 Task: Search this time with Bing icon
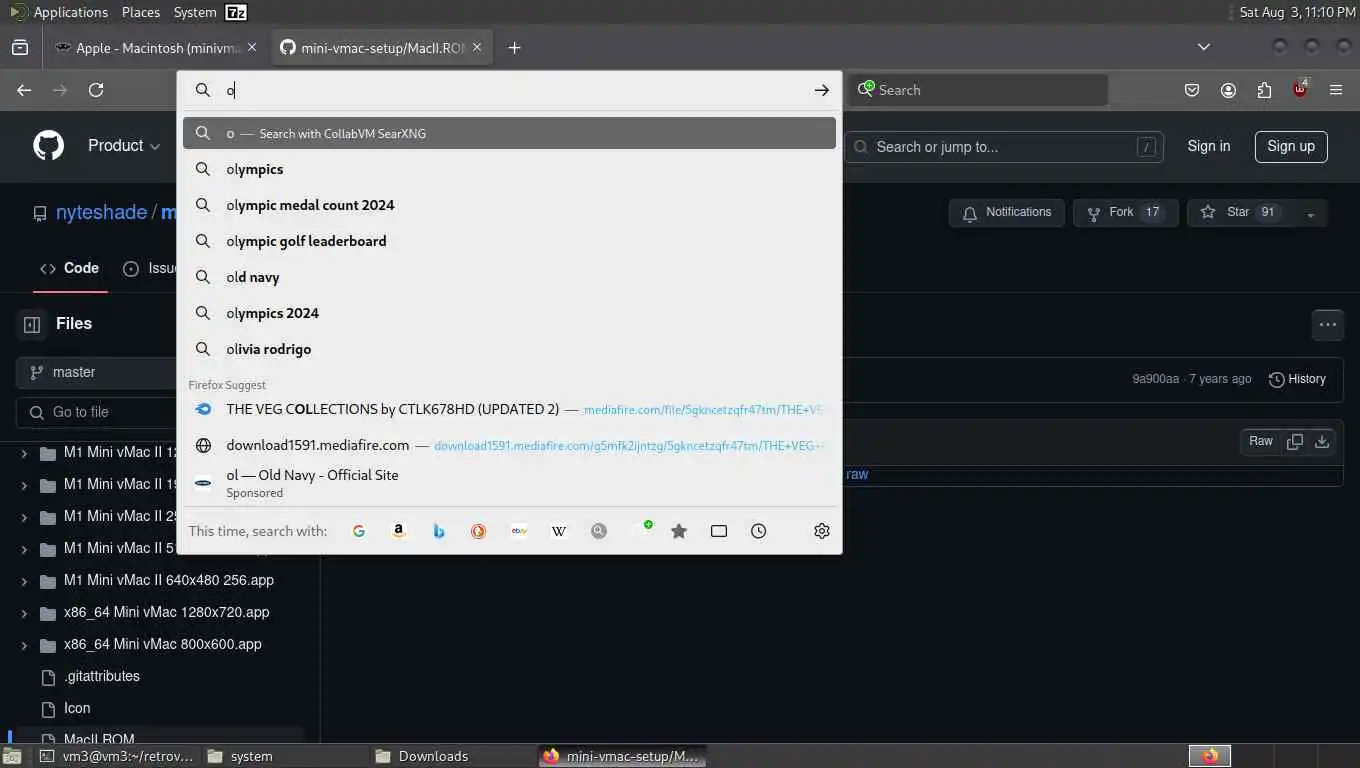(439, 531)
